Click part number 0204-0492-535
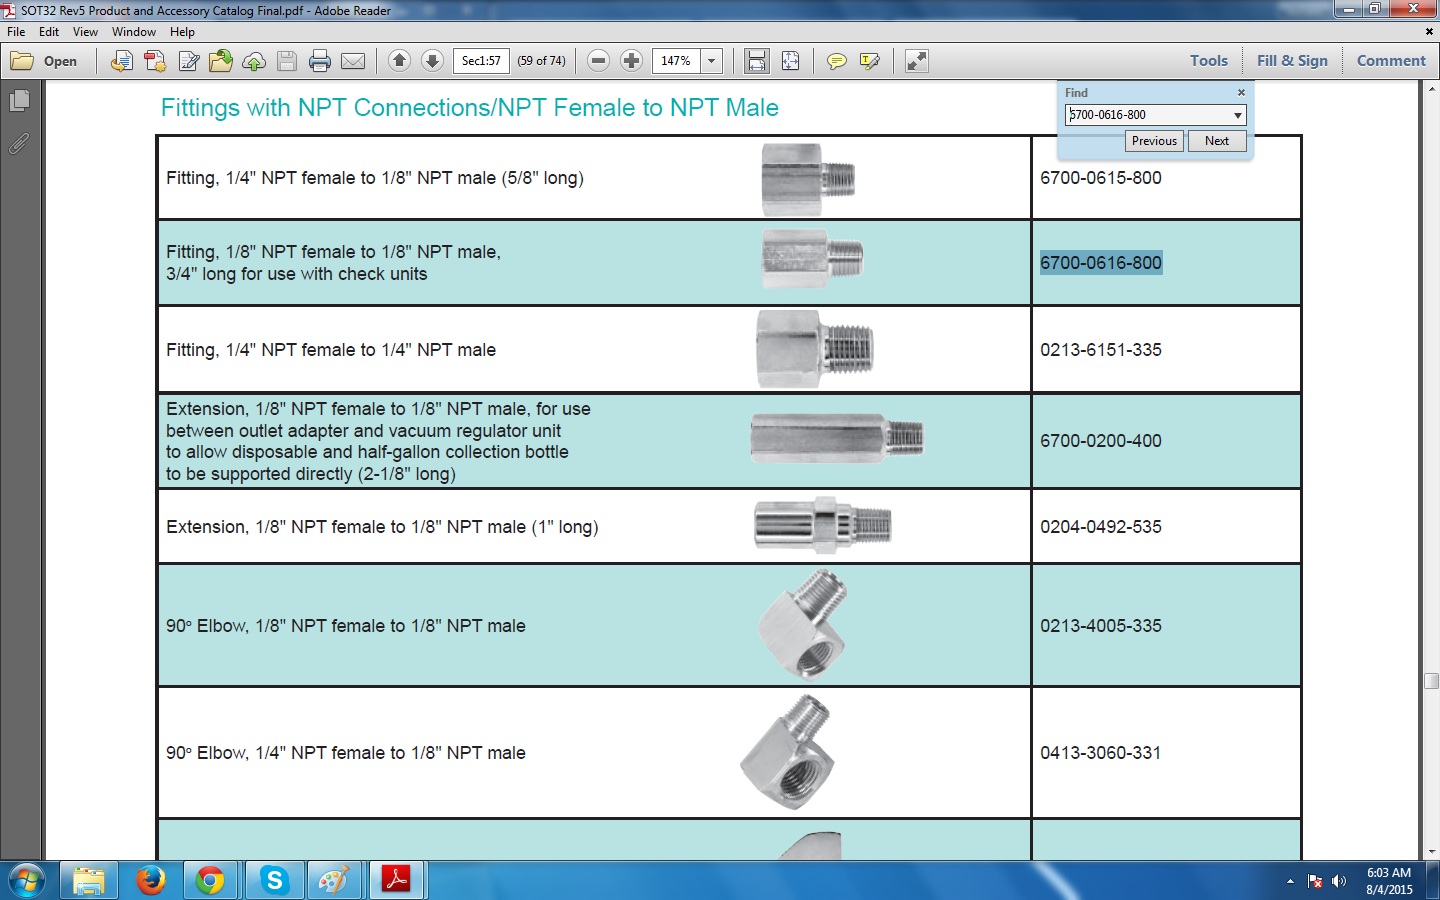 point(1101,527)
